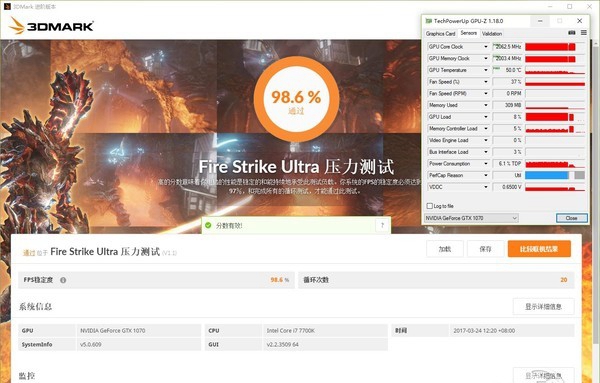Click the FPS稳定度 98.6 % value
Screen dimensions: 600x383
tap(279, 280)
